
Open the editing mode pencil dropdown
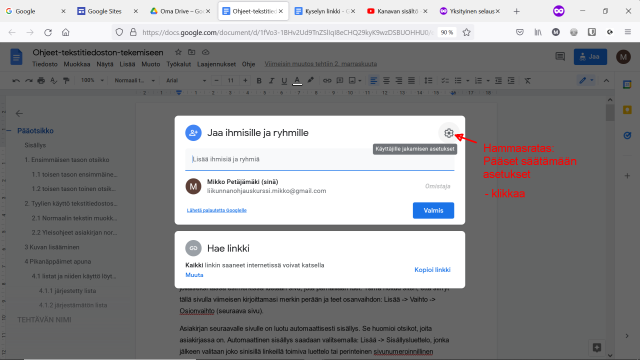[586, 81]
